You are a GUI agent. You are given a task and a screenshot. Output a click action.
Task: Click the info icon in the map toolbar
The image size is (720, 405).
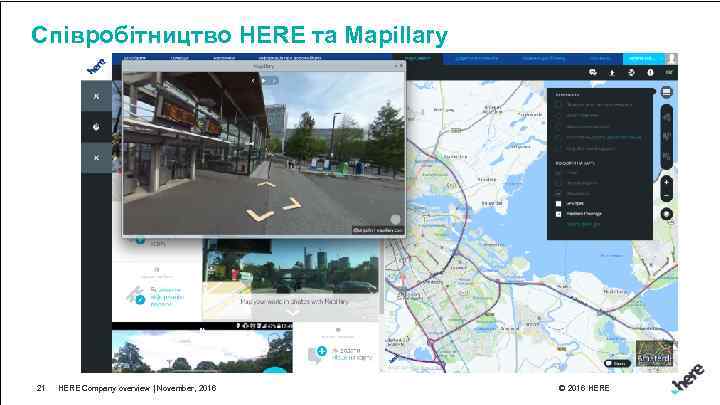tap(650, 73)
